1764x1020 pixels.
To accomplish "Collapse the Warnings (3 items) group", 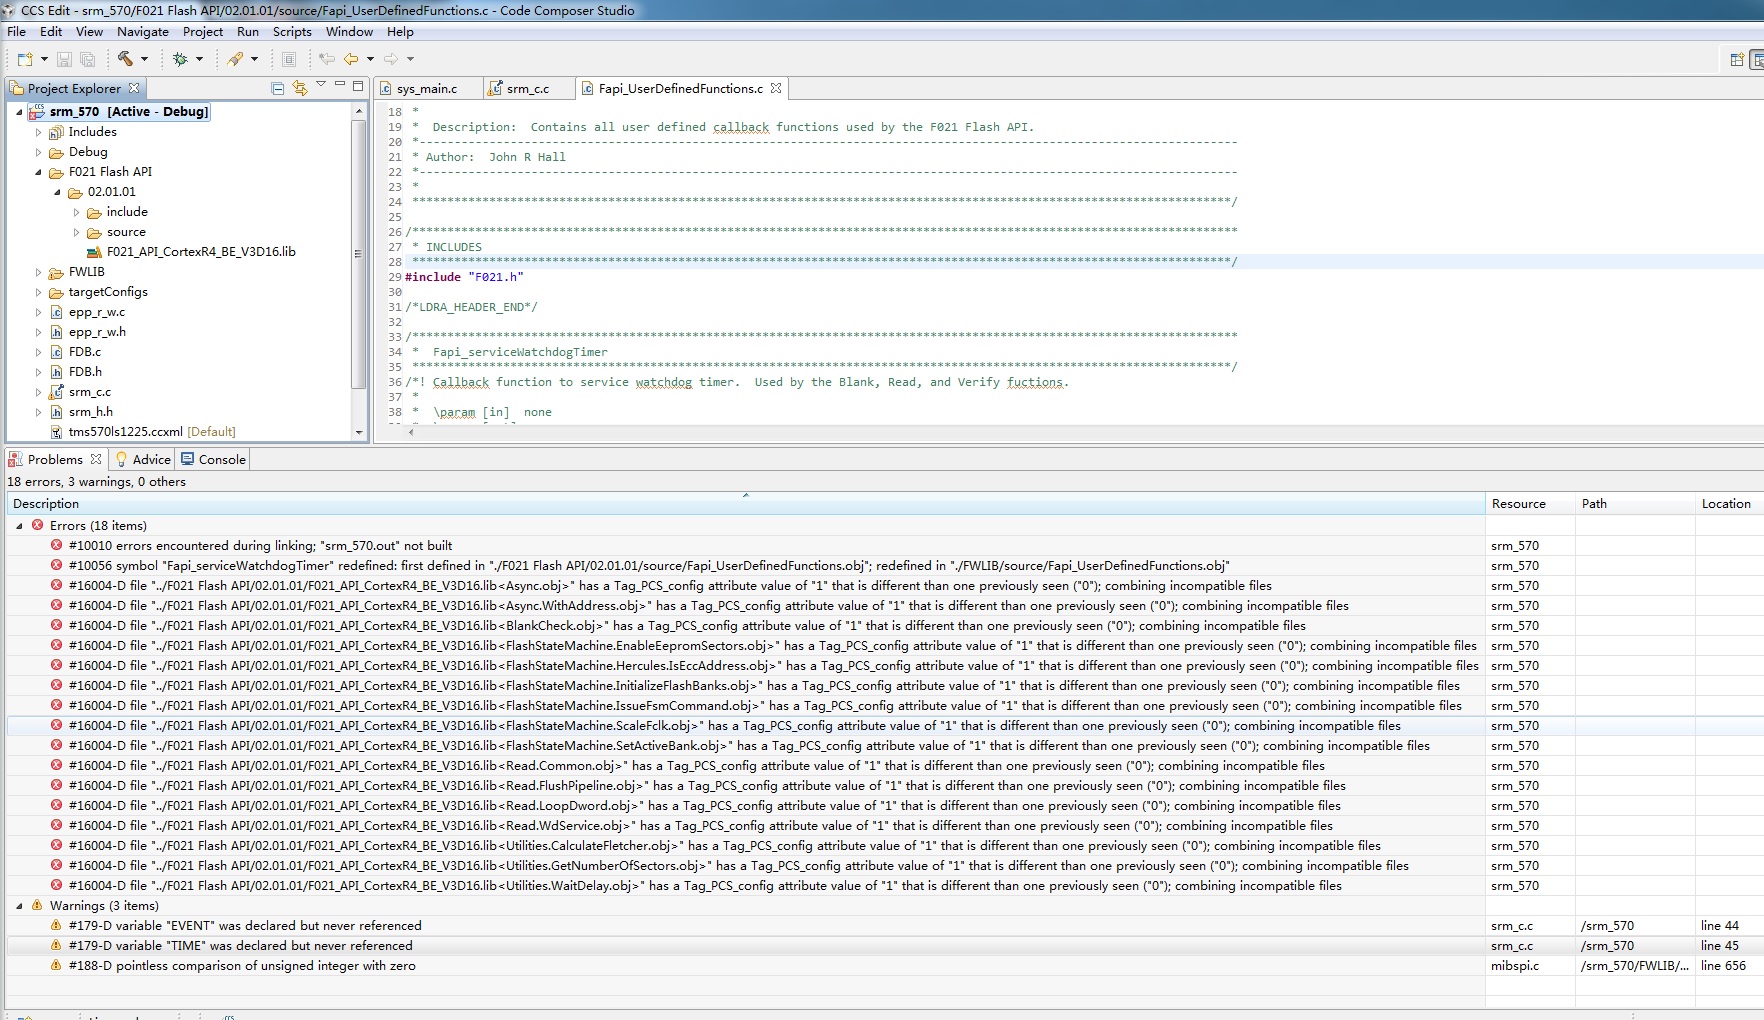I will (19, 906).
